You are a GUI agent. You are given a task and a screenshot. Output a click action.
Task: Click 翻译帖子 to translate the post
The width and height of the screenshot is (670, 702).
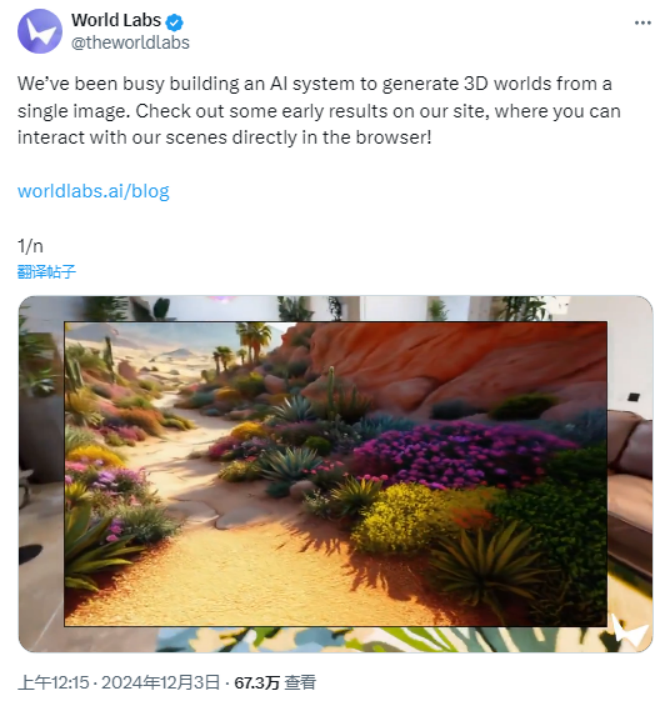click(x=47, y=272)
